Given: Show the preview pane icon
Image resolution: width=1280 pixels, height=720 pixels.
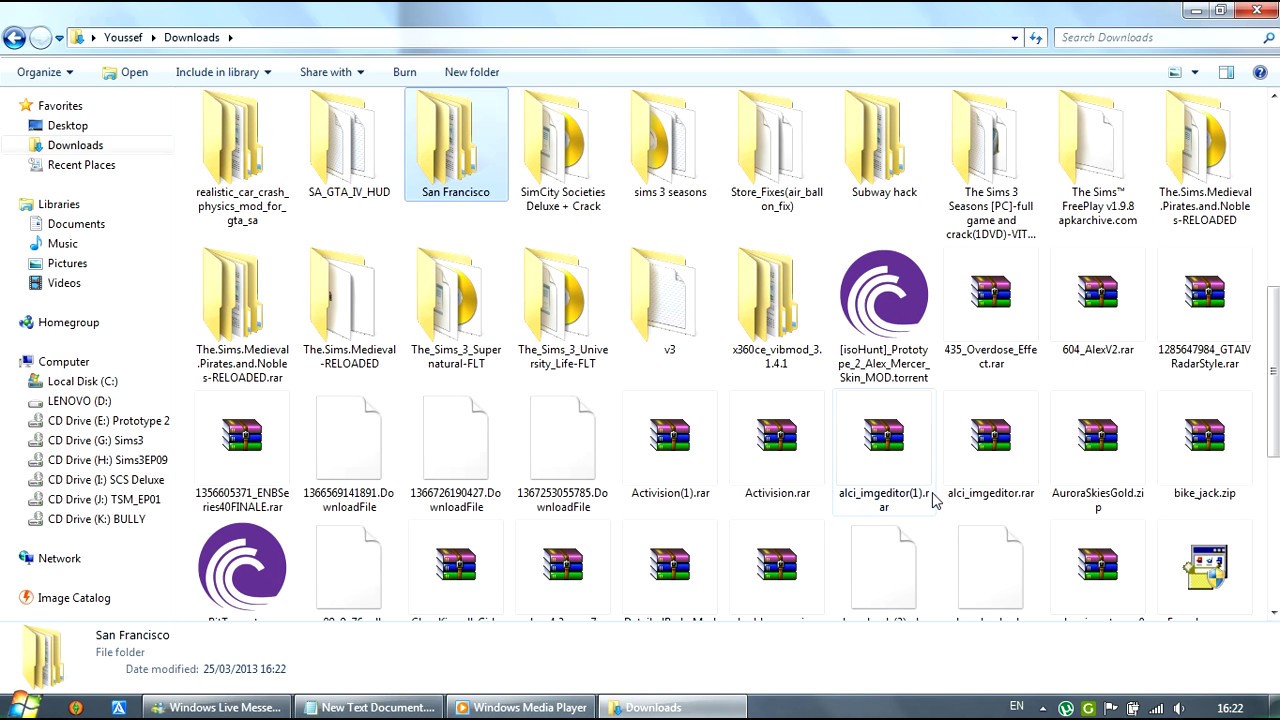Looking at the screenshot, I should point(1226,72).
